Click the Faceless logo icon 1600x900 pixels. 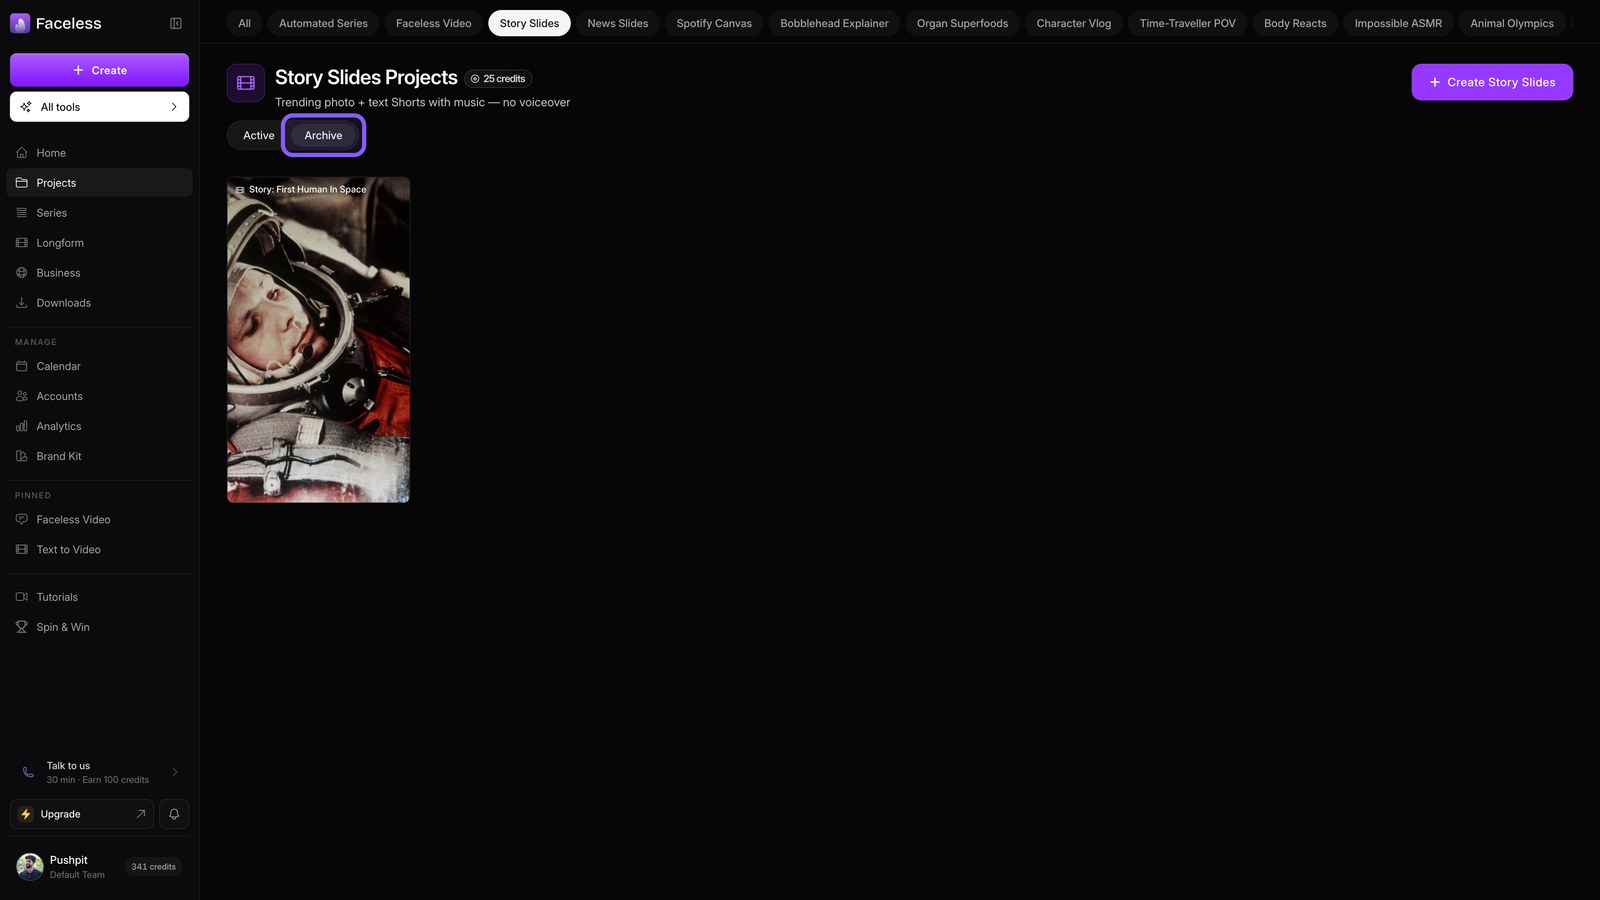[x=20, y=23]
